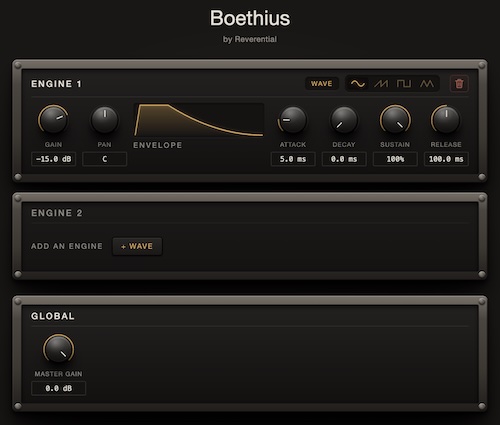Click the Release knob
500x425 pixels.
pyautogui.click(x=446, y=120)
